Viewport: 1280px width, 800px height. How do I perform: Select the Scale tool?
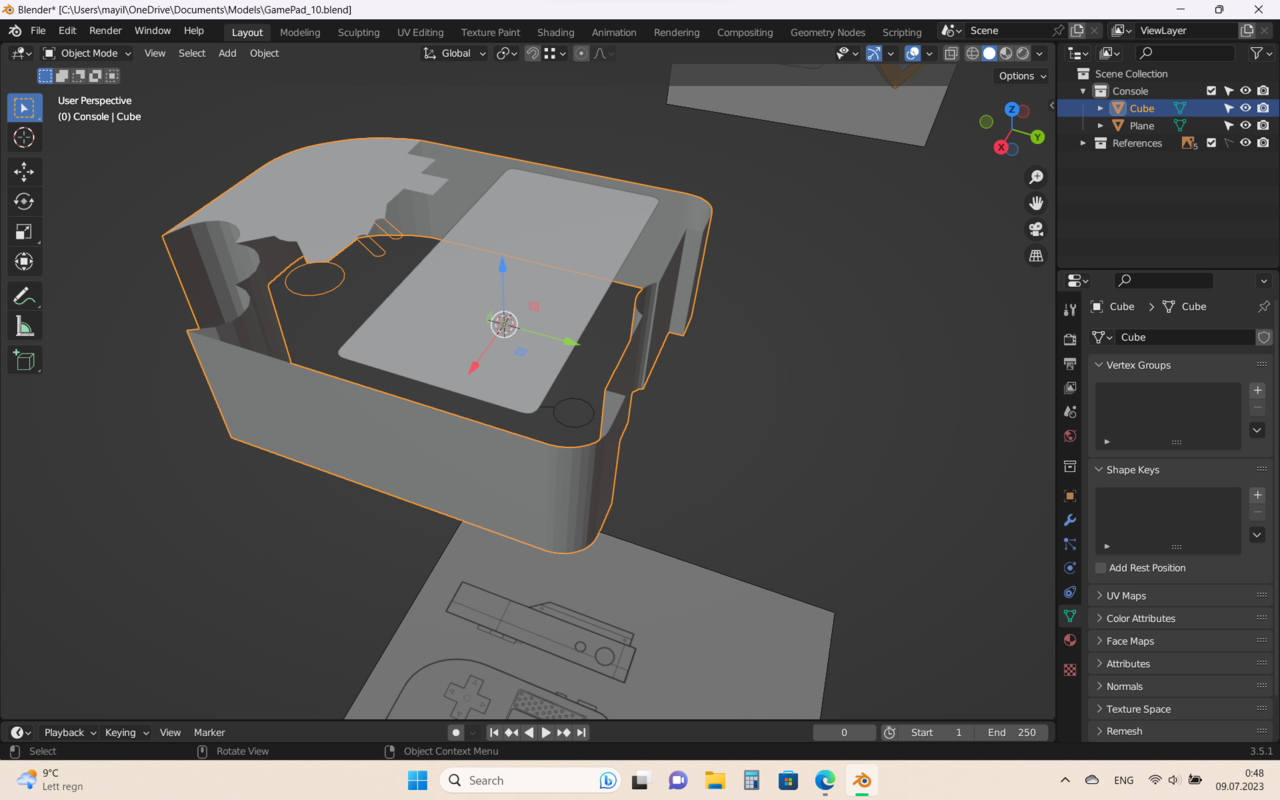pyautogui.click(x=24, y=232)
